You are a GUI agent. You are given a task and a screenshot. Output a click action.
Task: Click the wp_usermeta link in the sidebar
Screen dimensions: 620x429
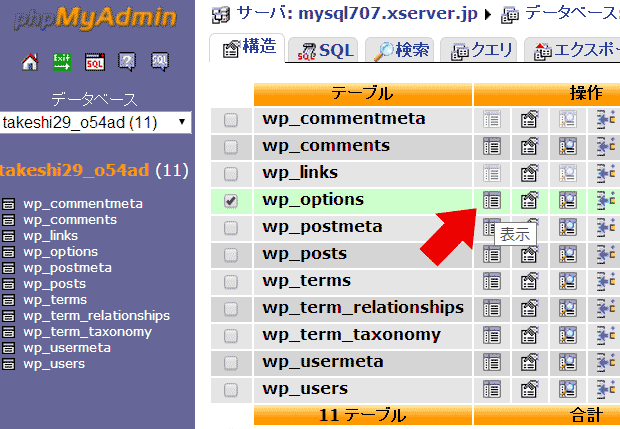click(67, 347)
